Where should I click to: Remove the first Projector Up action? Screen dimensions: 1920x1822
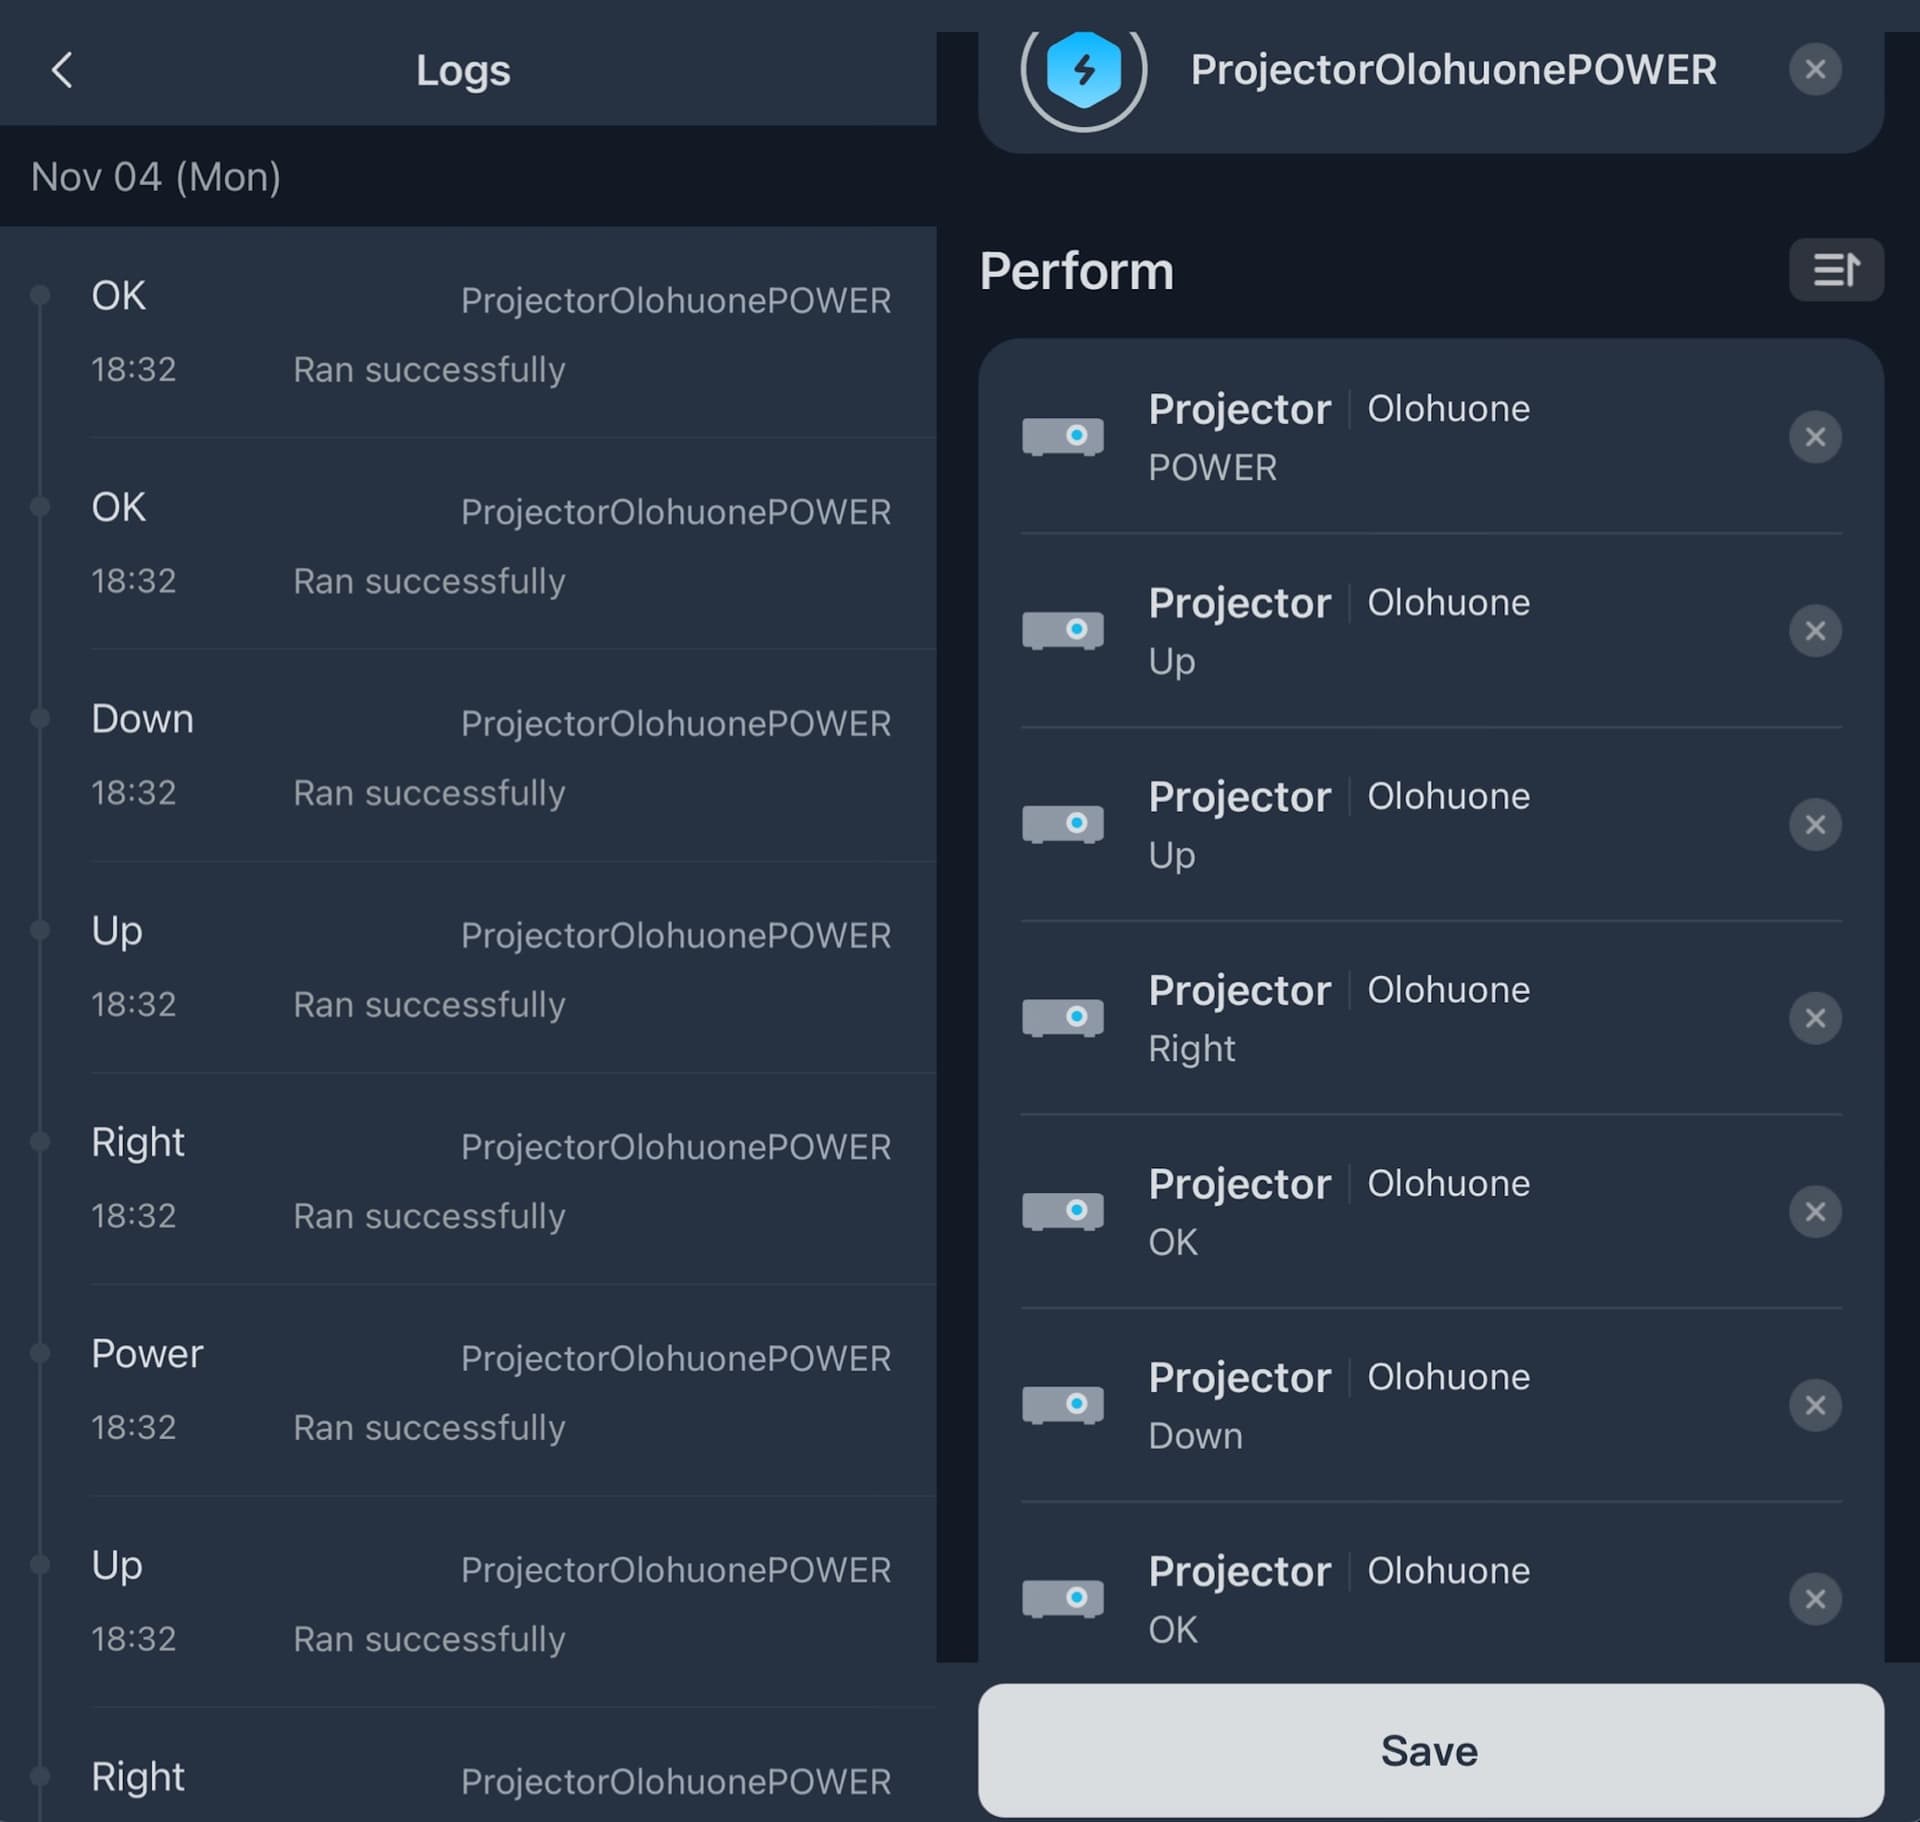[x=1814, y=631]
